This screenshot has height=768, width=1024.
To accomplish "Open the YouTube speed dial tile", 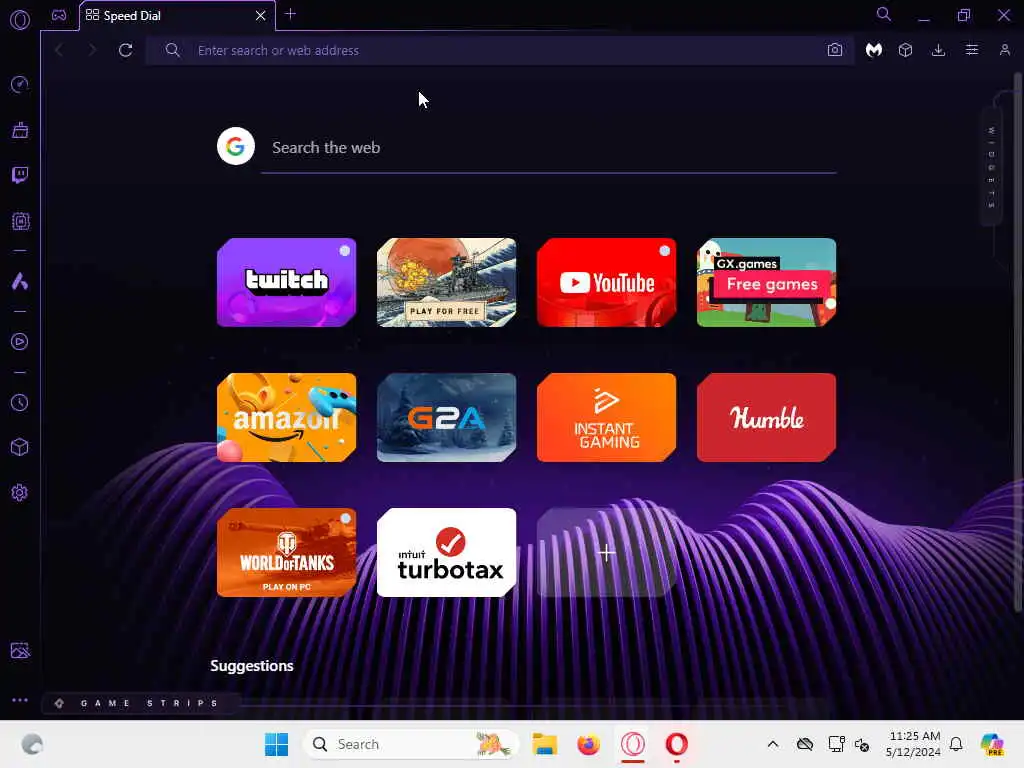I will [x=607, y=282].
